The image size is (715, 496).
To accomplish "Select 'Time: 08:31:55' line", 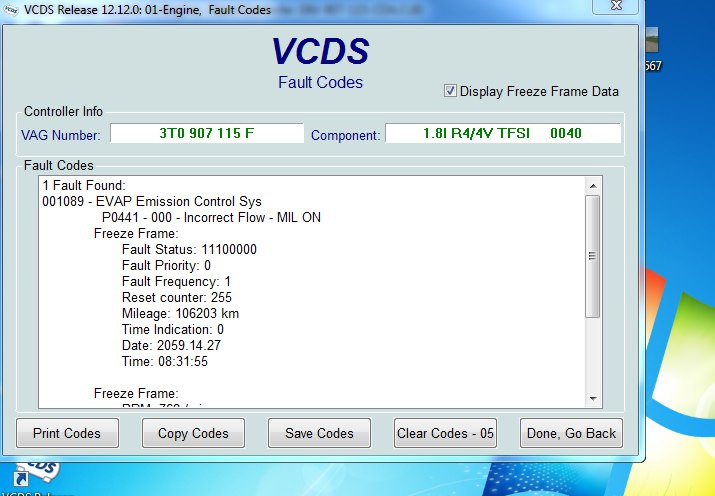I will [165, 361].
